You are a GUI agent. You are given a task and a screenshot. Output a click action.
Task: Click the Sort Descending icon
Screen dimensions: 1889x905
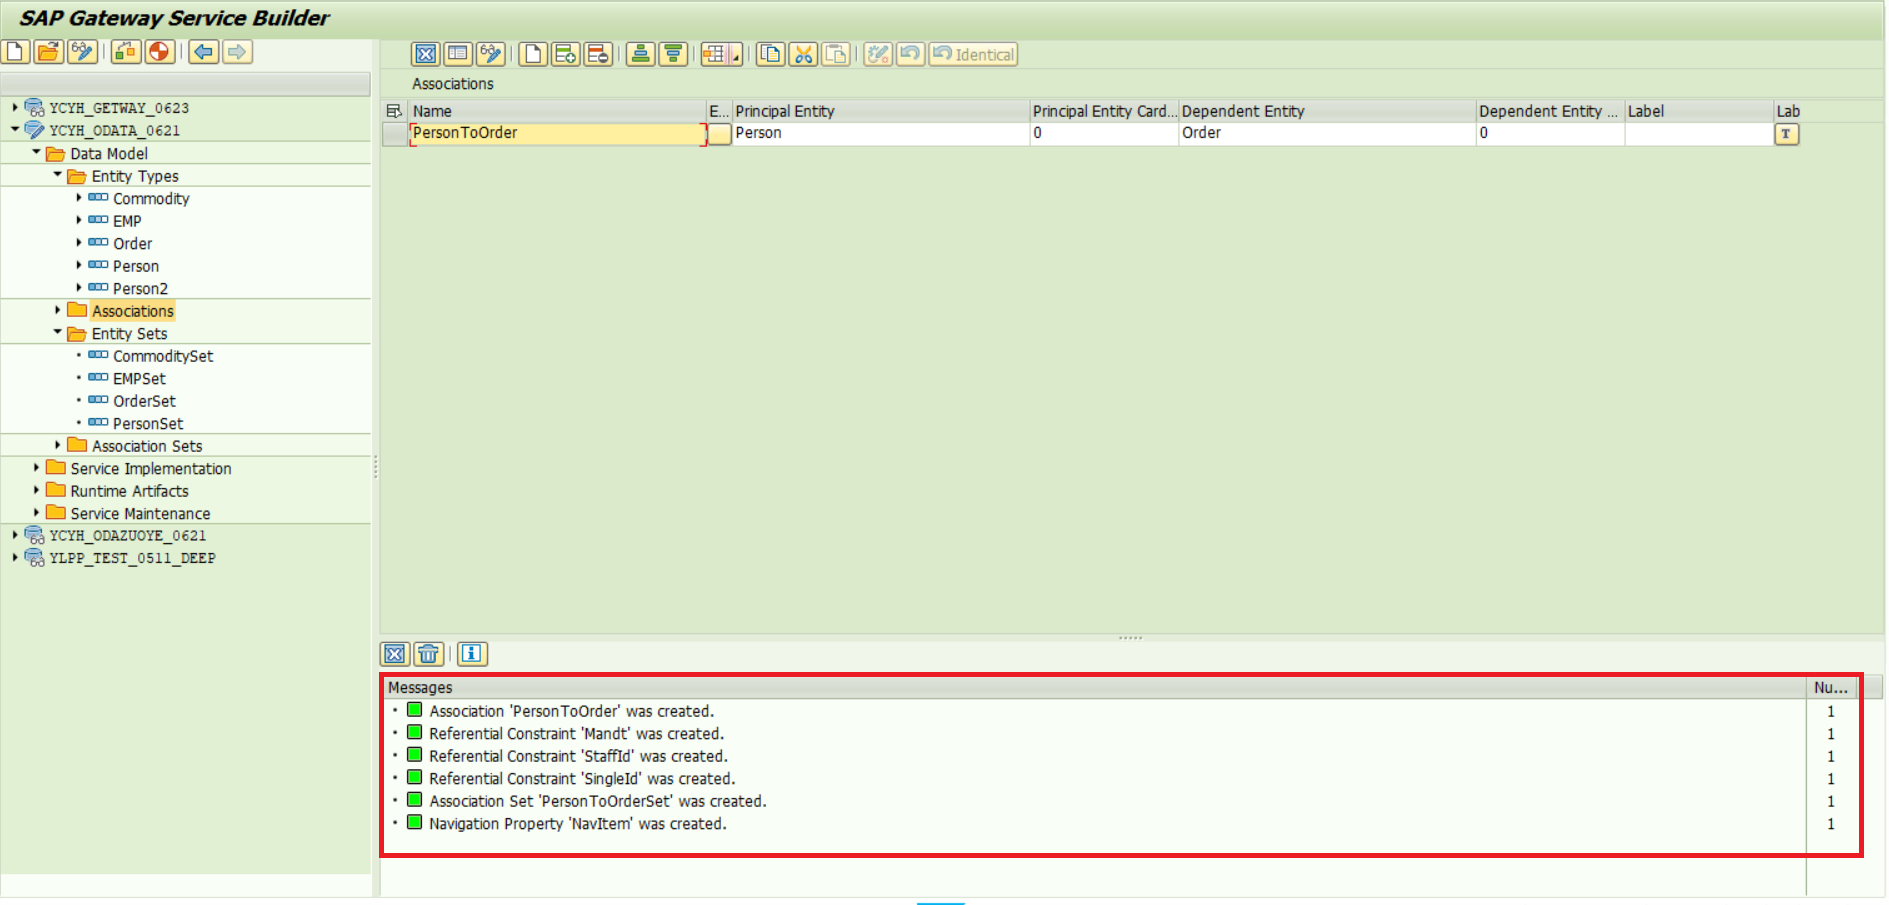[674, 54]
